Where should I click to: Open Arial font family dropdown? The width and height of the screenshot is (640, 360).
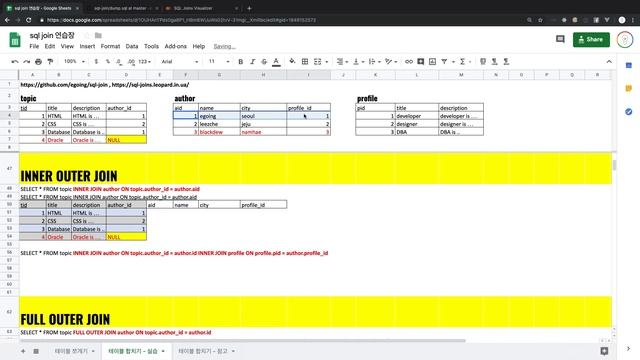pyautogui.click(x=180, y=62)
